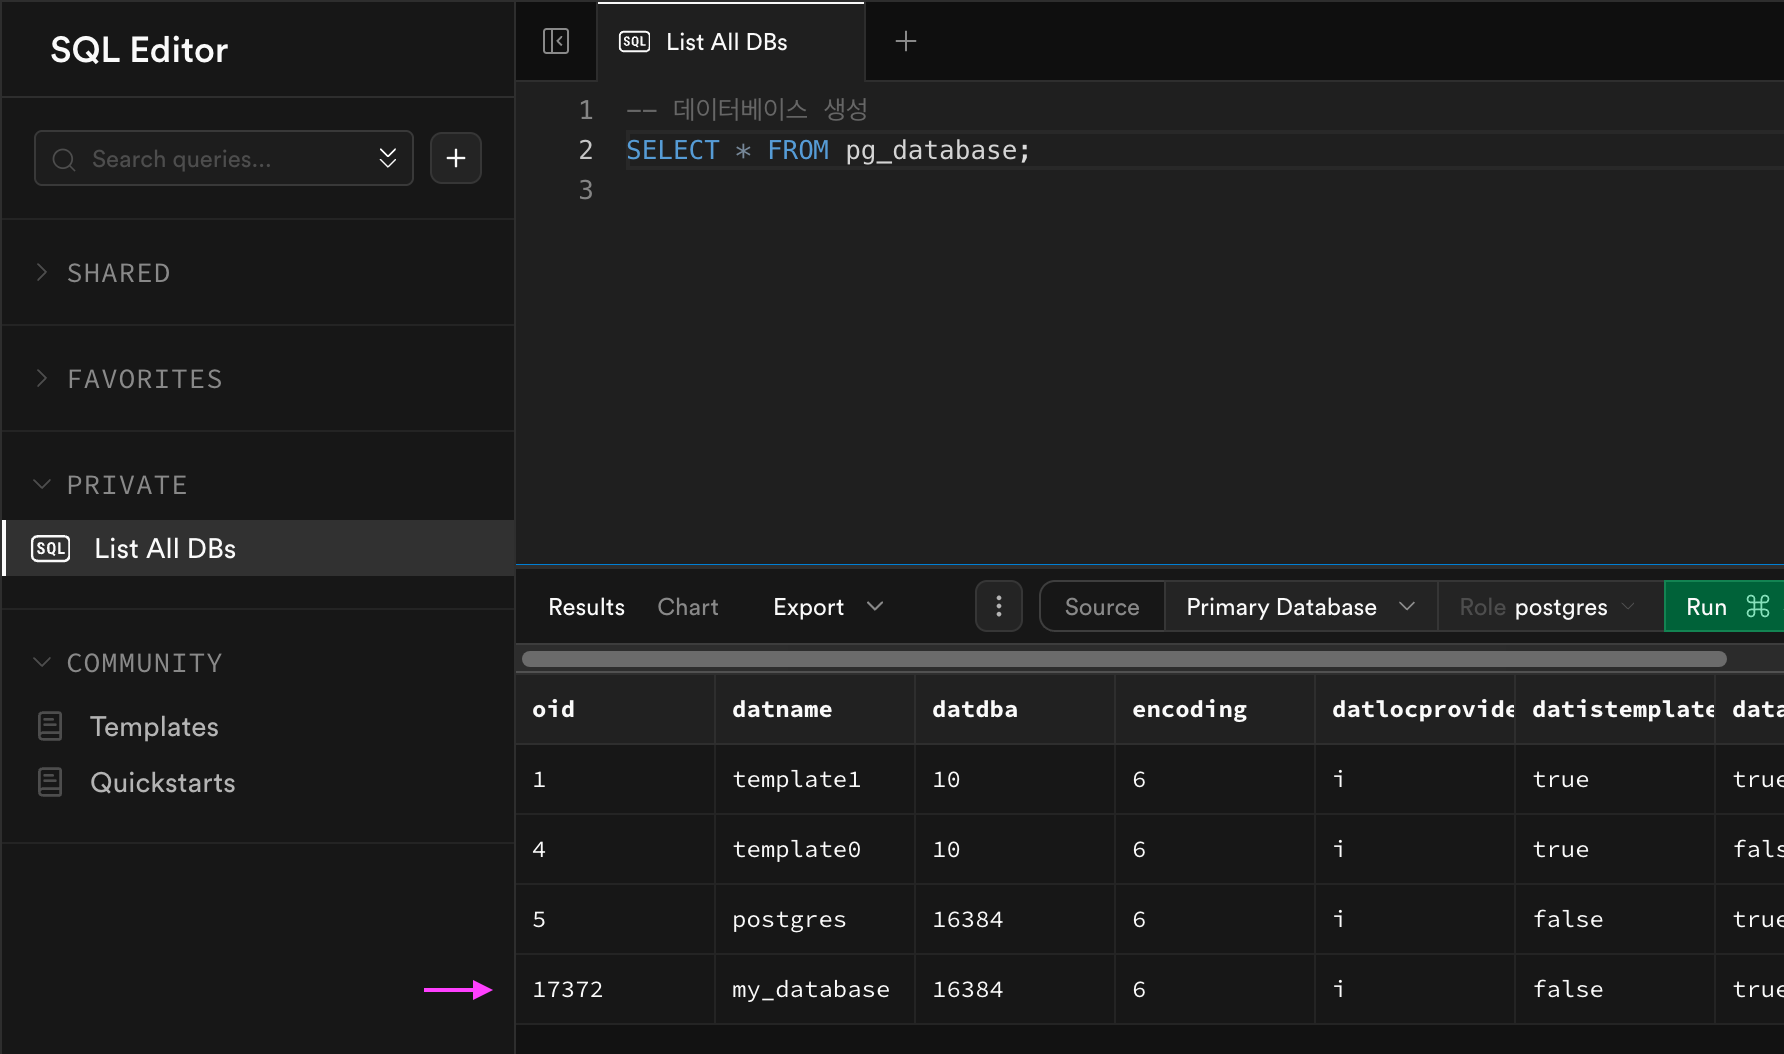The image size is (1784, 1054).
Task: Click the SQL icon beside List All DBs in sidebar
Action: (x=51, y=548)
